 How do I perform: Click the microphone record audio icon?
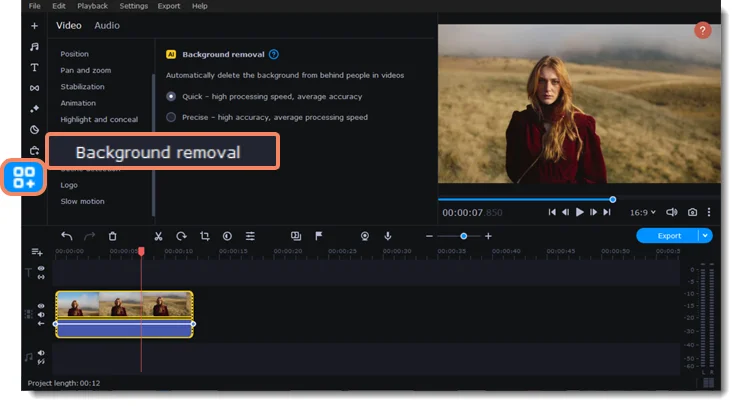click(387, 236)
